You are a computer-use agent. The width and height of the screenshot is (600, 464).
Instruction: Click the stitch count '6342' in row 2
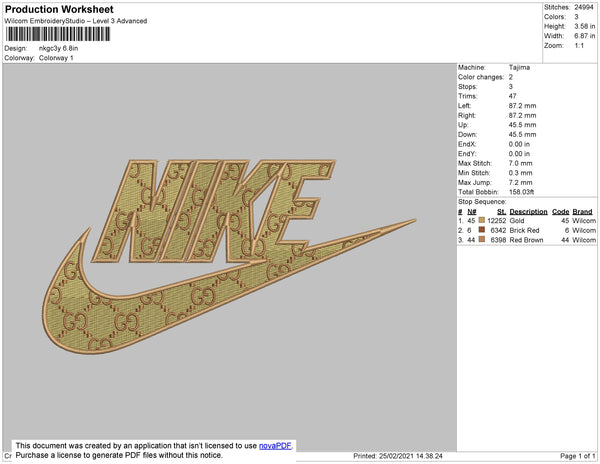pyautogui.click(x=498, y=230)
